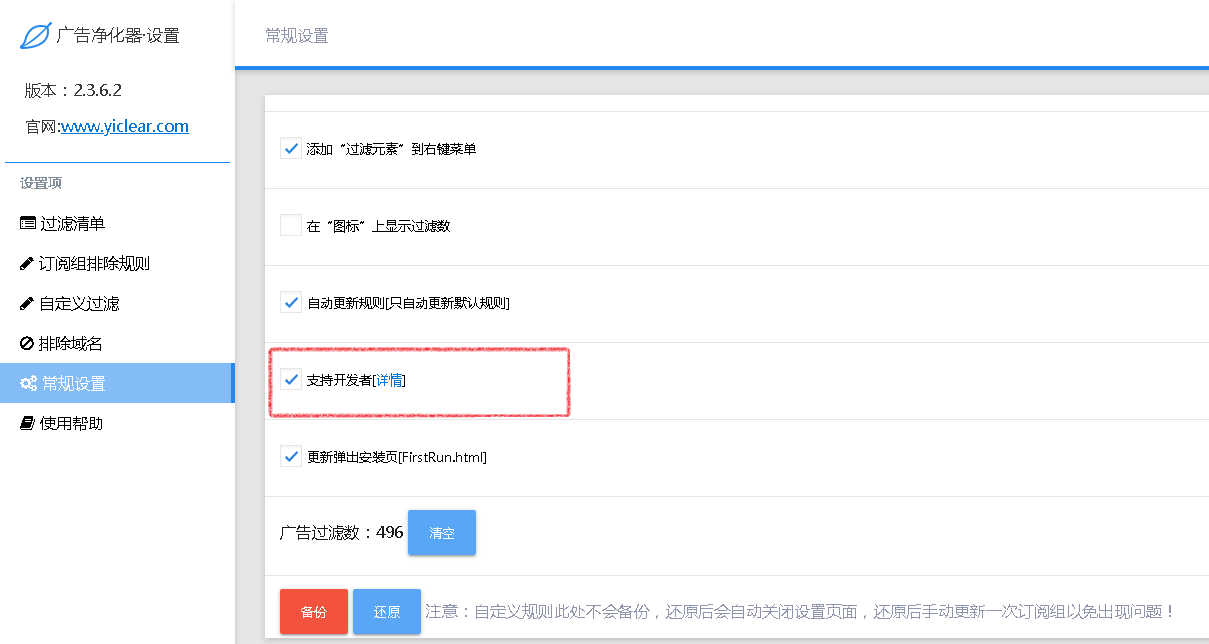This screenshot has height=644, width=1209.
Task: Toggle 更新弹出安装页 FirstRun.html checkbox
Action: tap(291, 457)
